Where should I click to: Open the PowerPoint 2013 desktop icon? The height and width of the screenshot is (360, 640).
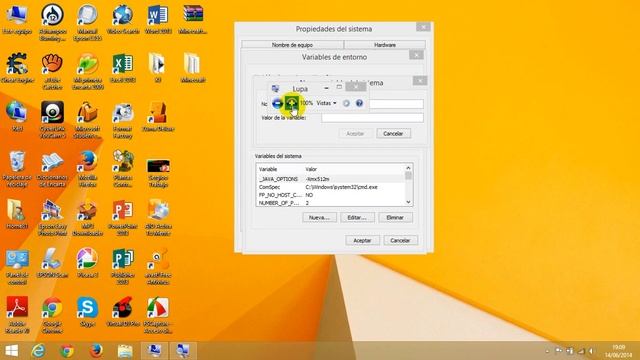coord(123,218)
